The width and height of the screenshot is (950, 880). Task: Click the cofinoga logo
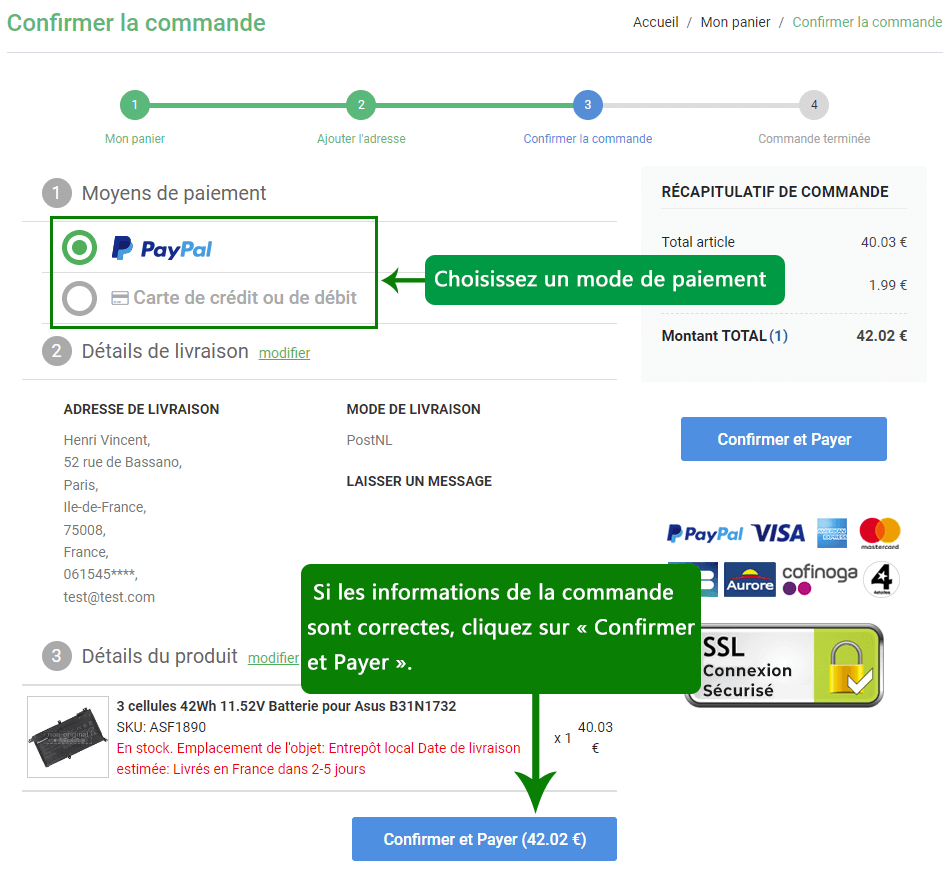pos(820,579)
